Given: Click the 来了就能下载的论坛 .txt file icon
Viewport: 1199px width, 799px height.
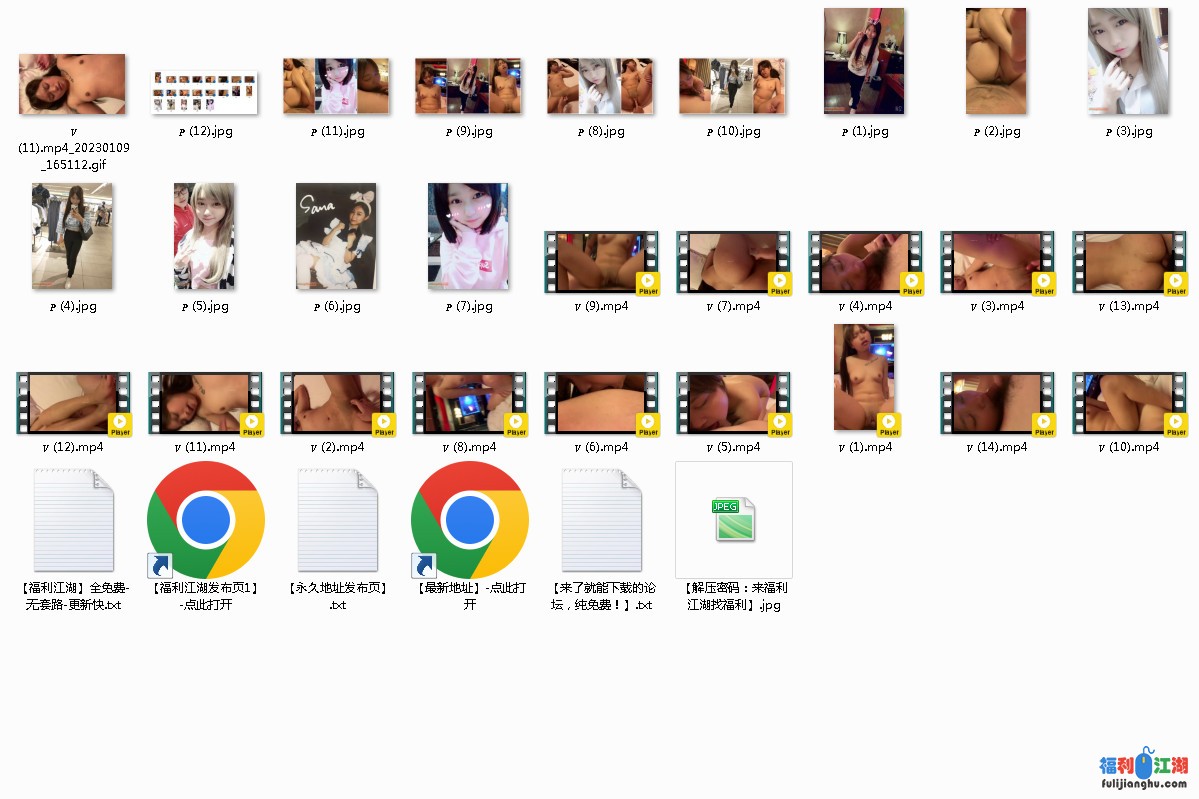Looking at the screenshot, I should pos(601,520).
